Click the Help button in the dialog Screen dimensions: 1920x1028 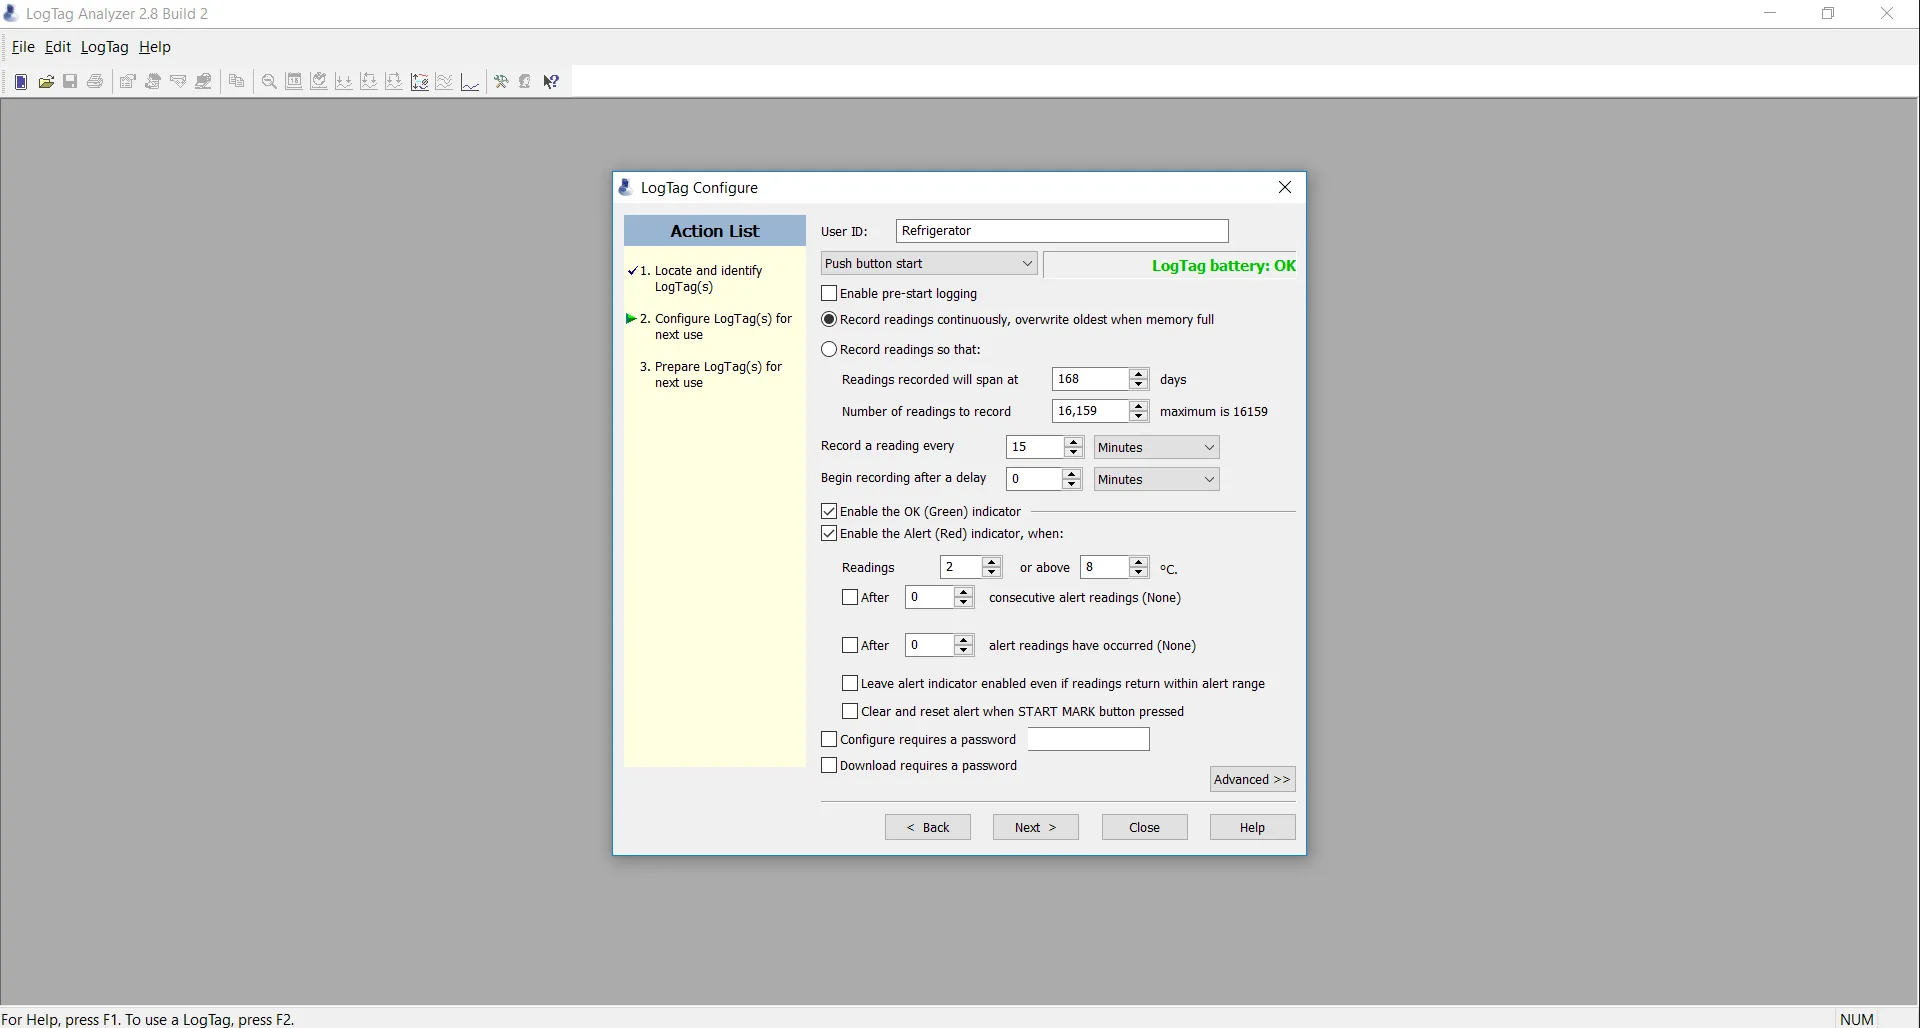[x=1253, y=827]
